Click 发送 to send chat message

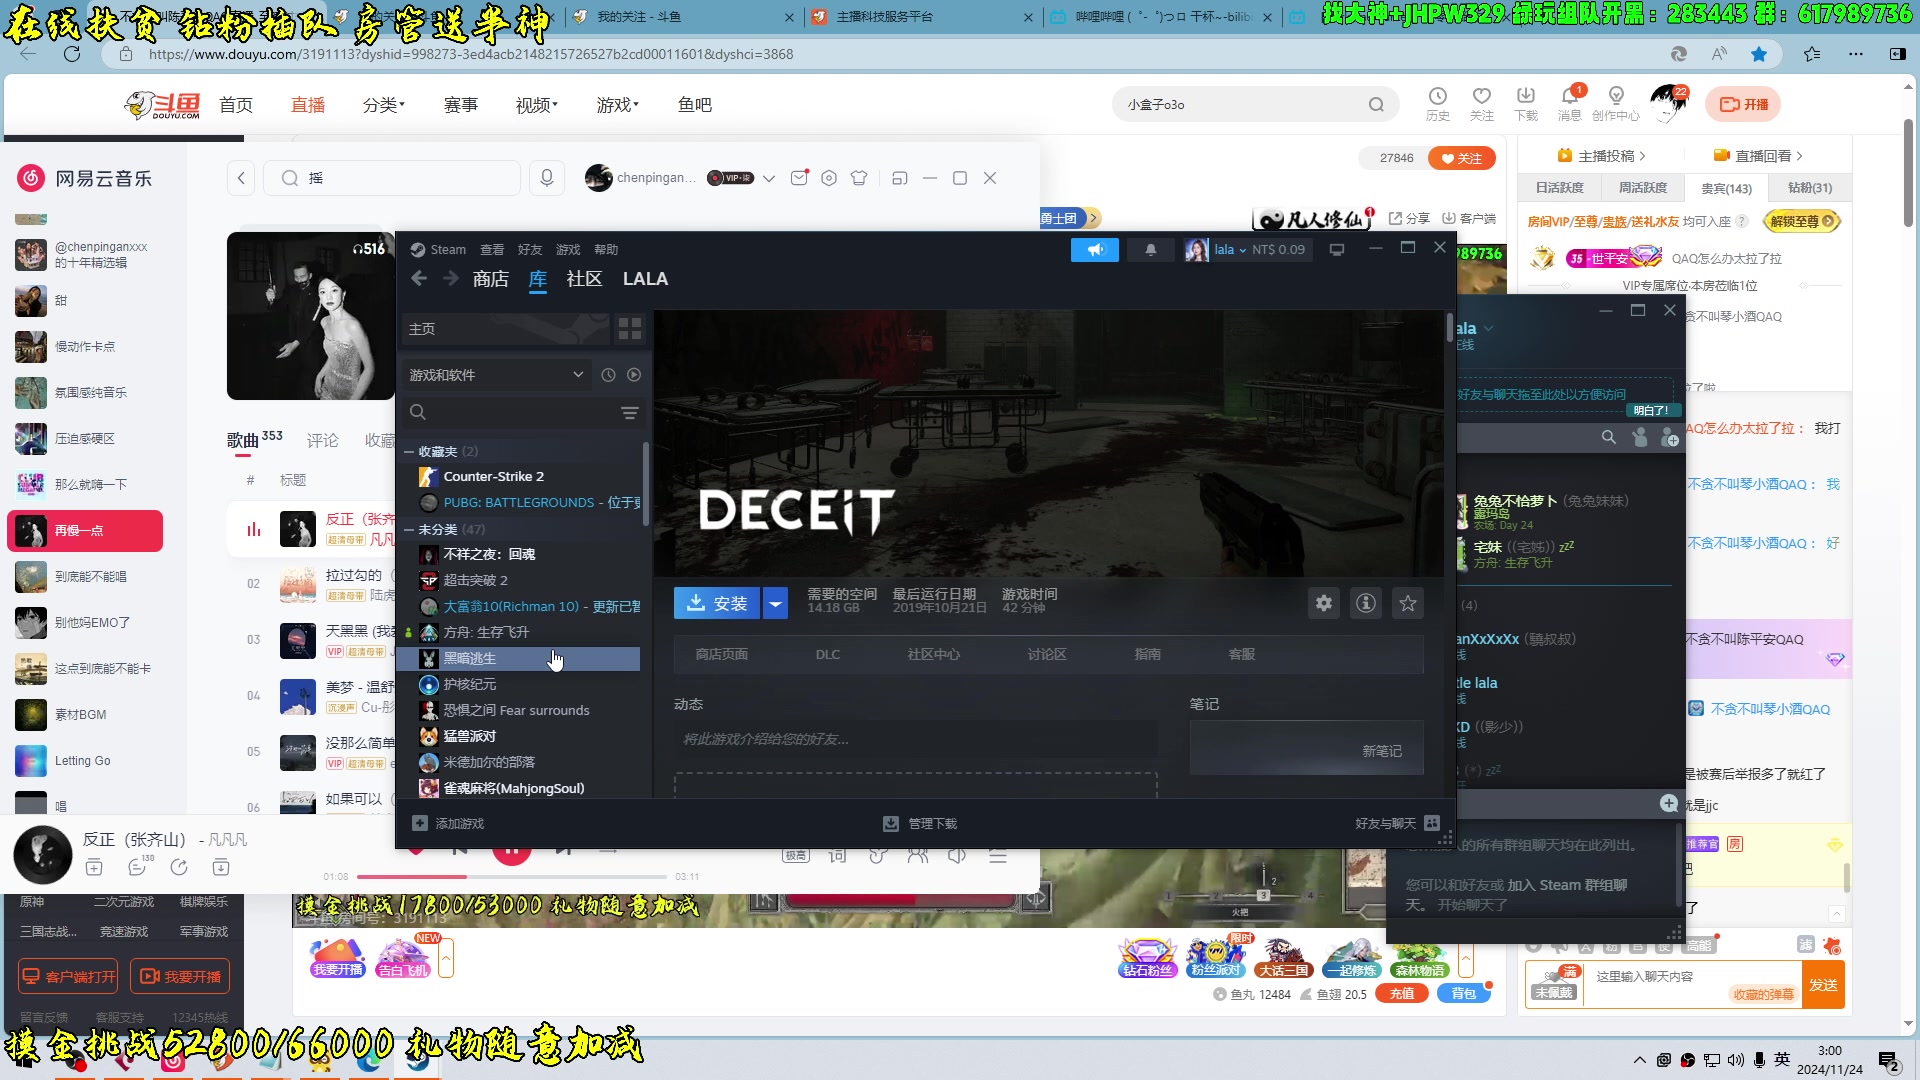pyautogui.click(x=1823, y=985)
